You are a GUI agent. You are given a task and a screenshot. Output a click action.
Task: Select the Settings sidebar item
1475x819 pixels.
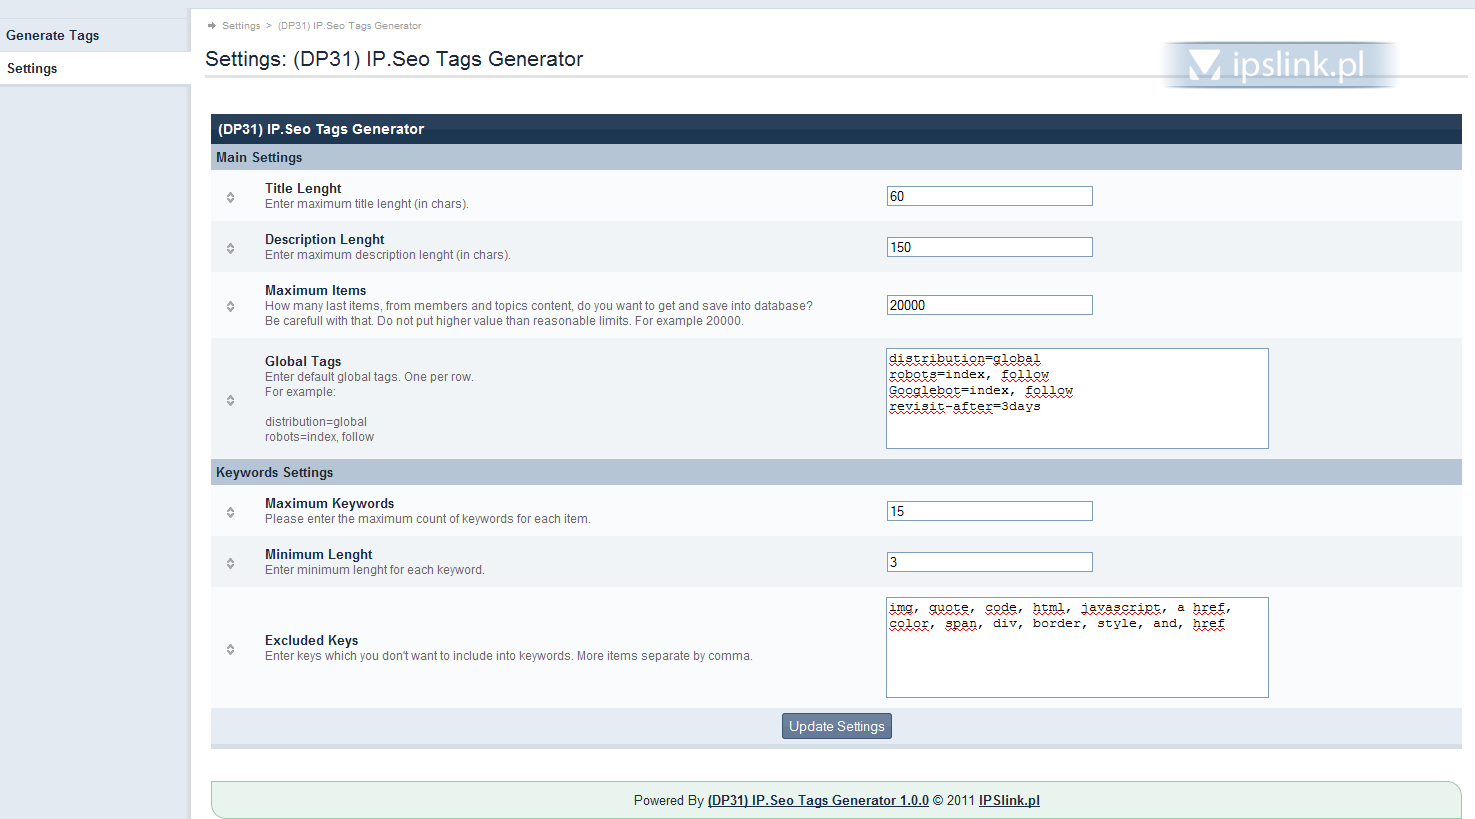click(x=32, y=68)
